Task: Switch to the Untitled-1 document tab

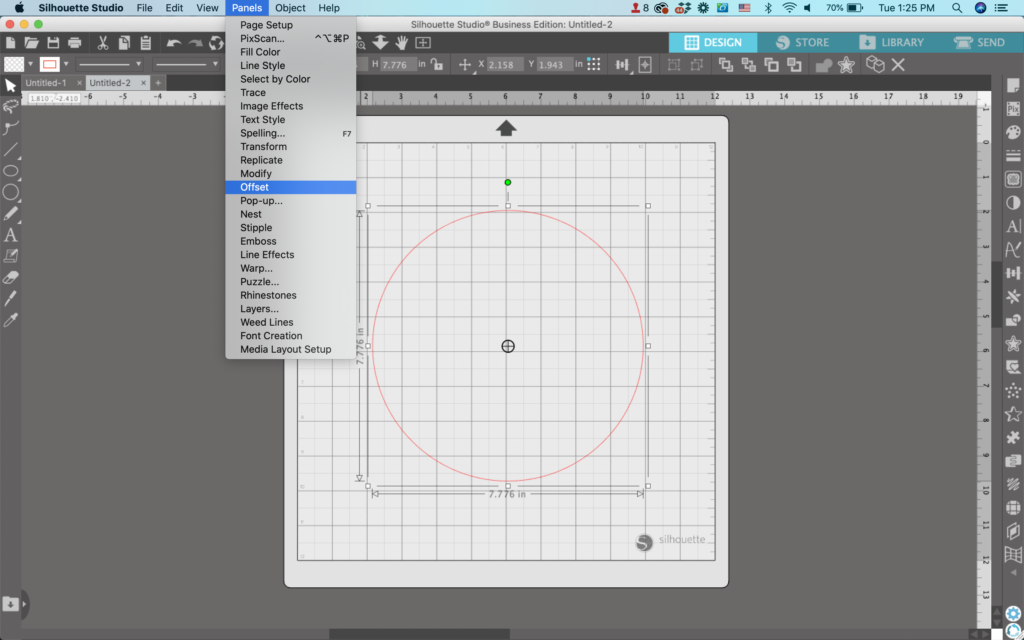Action: pos(46,83)
